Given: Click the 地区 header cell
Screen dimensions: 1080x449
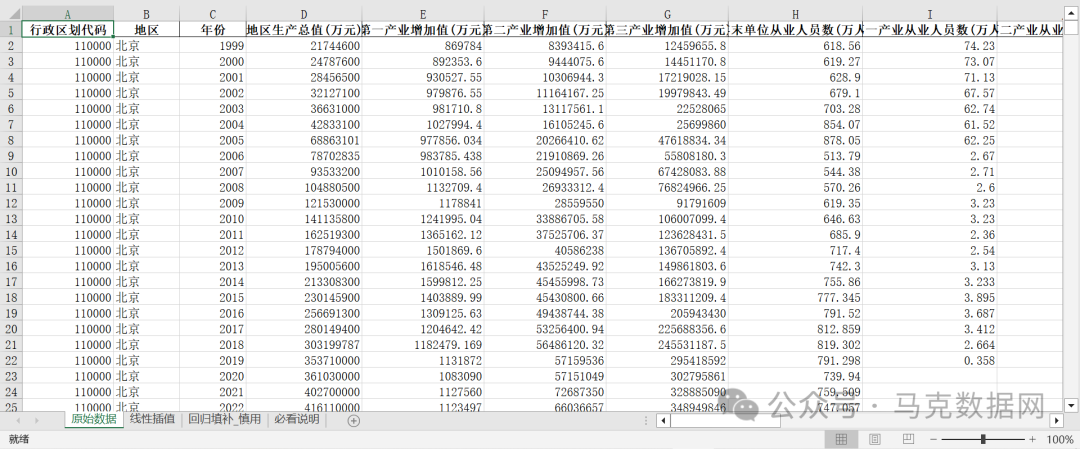Looking at the screenshot, I should 146,29.
